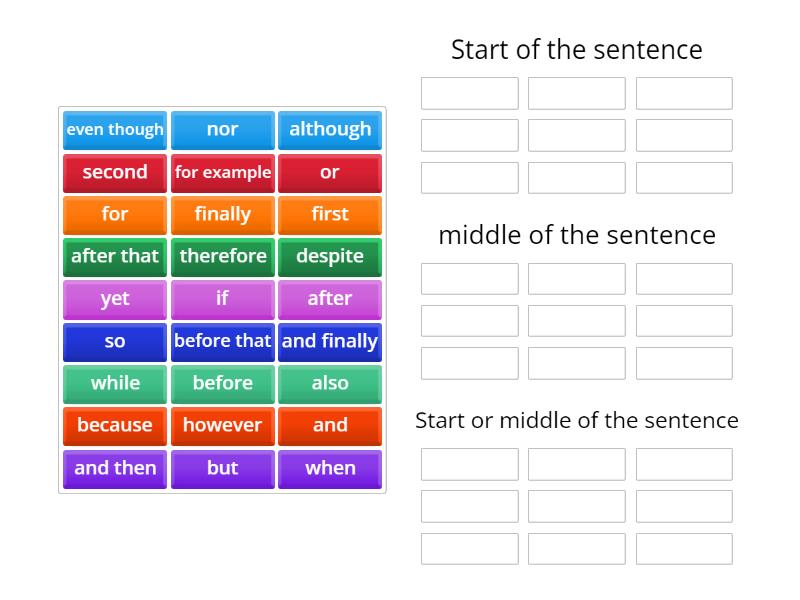The height and width of the screenshot is (600, 800).
Task: Click the red 'for example' tile
Action: click(222, 172)
